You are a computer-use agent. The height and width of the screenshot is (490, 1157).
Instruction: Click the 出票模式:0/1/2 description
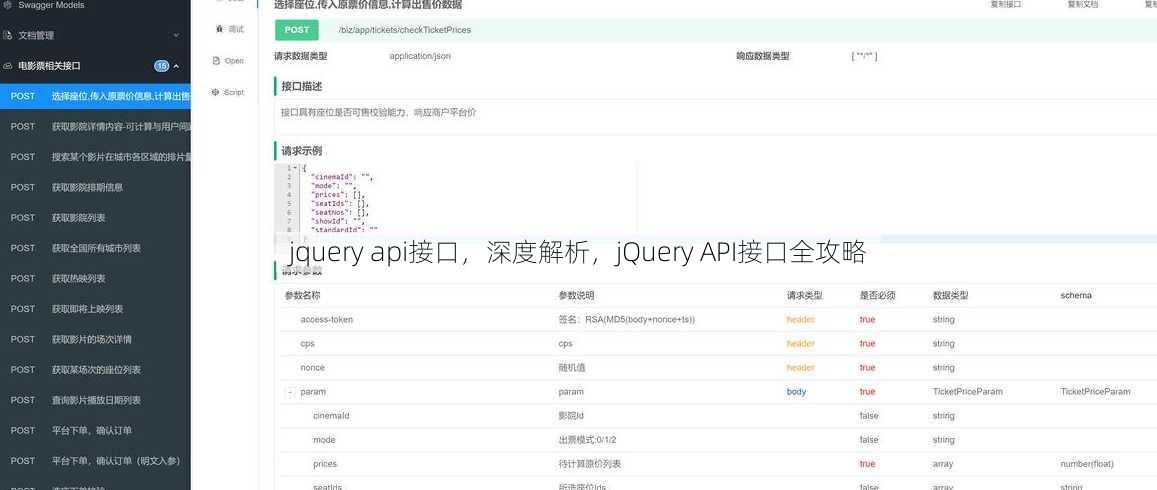[x=587, y=440]
